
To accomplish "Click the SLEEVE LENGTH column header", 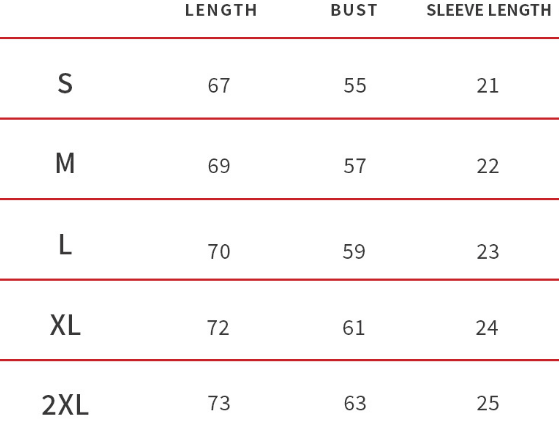I will tap(489, 10).
